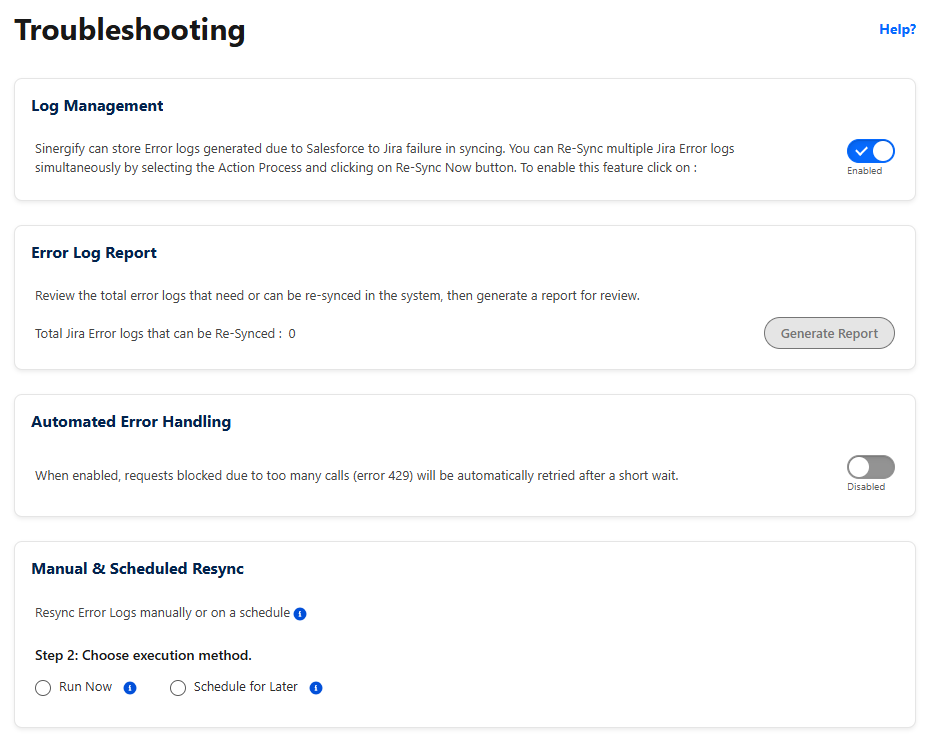
Task: Disable the Log Management toggle
Action: (x=870, y=151)
